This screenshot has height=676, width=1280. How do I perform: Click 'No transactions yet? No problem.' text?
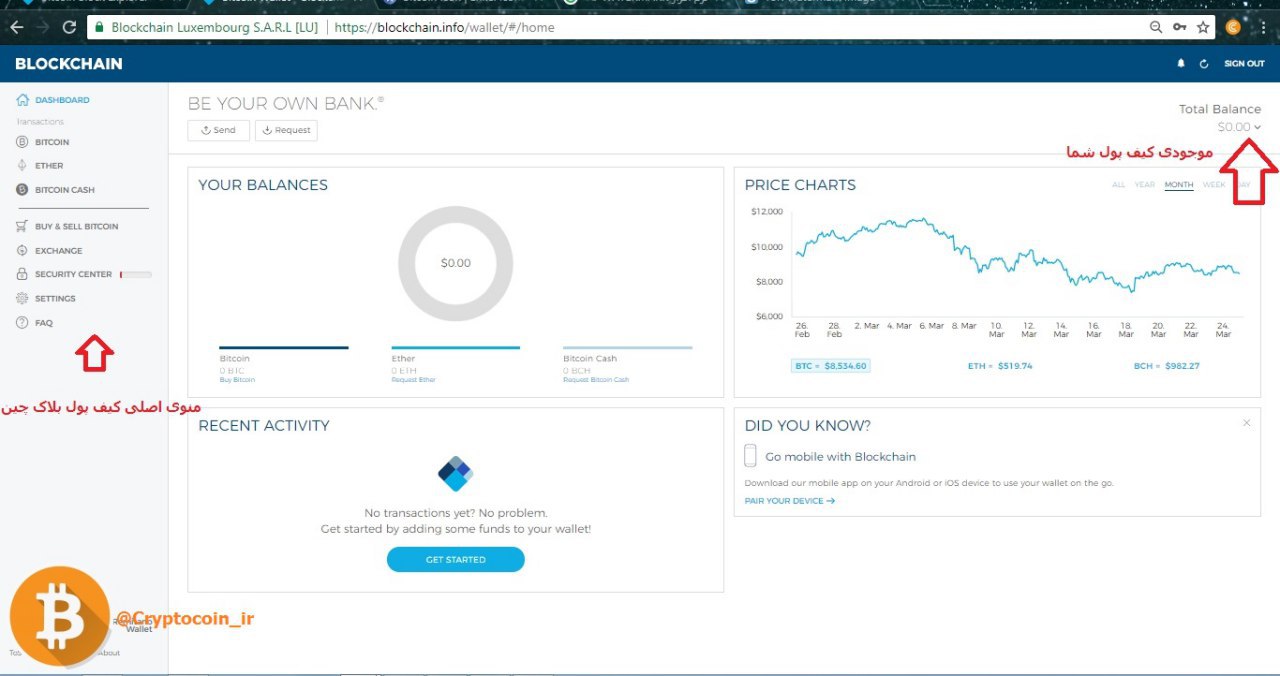pos(455,513)
